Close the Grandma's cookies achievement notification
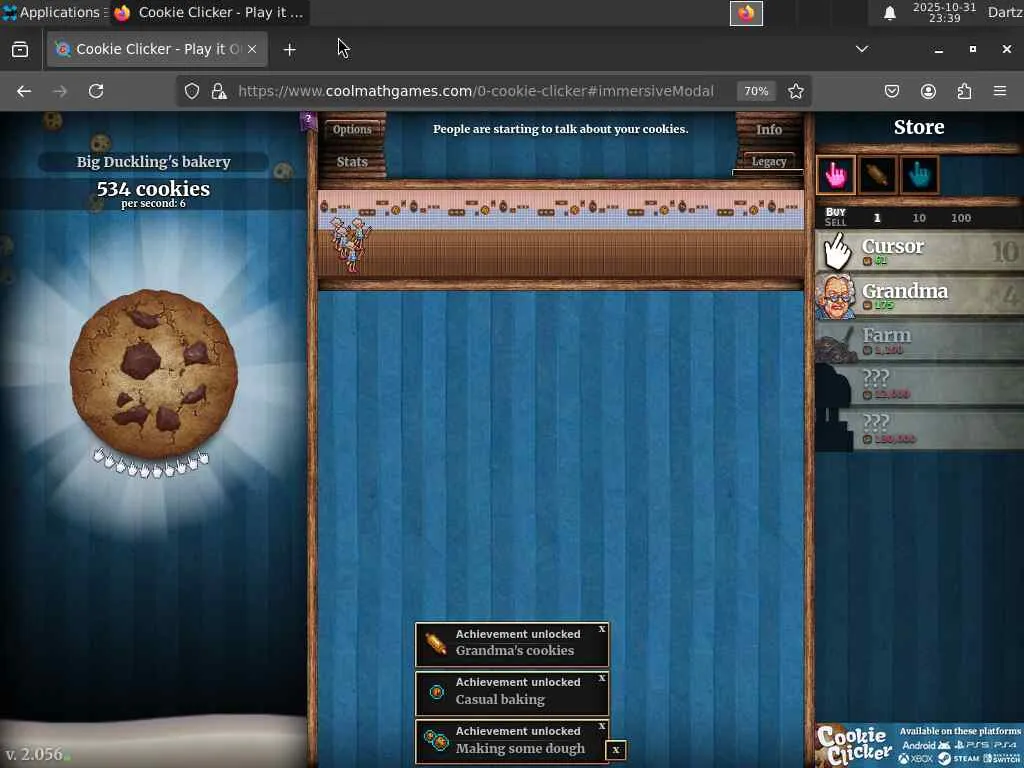This screenshot has height=768, width=1024. tap(602, 630)
